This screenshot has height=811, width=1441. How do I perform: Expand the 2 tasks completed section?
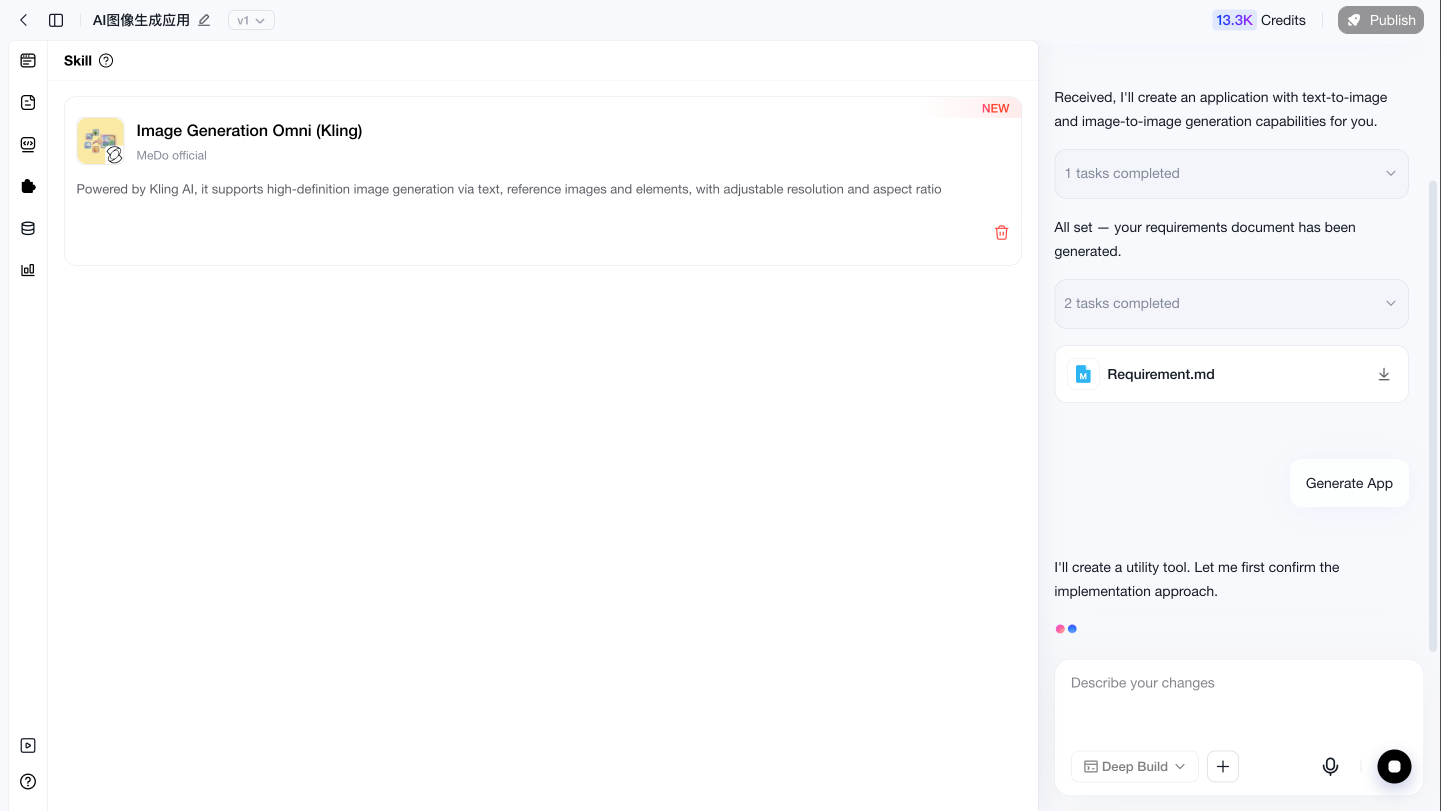pos(1231,304)
